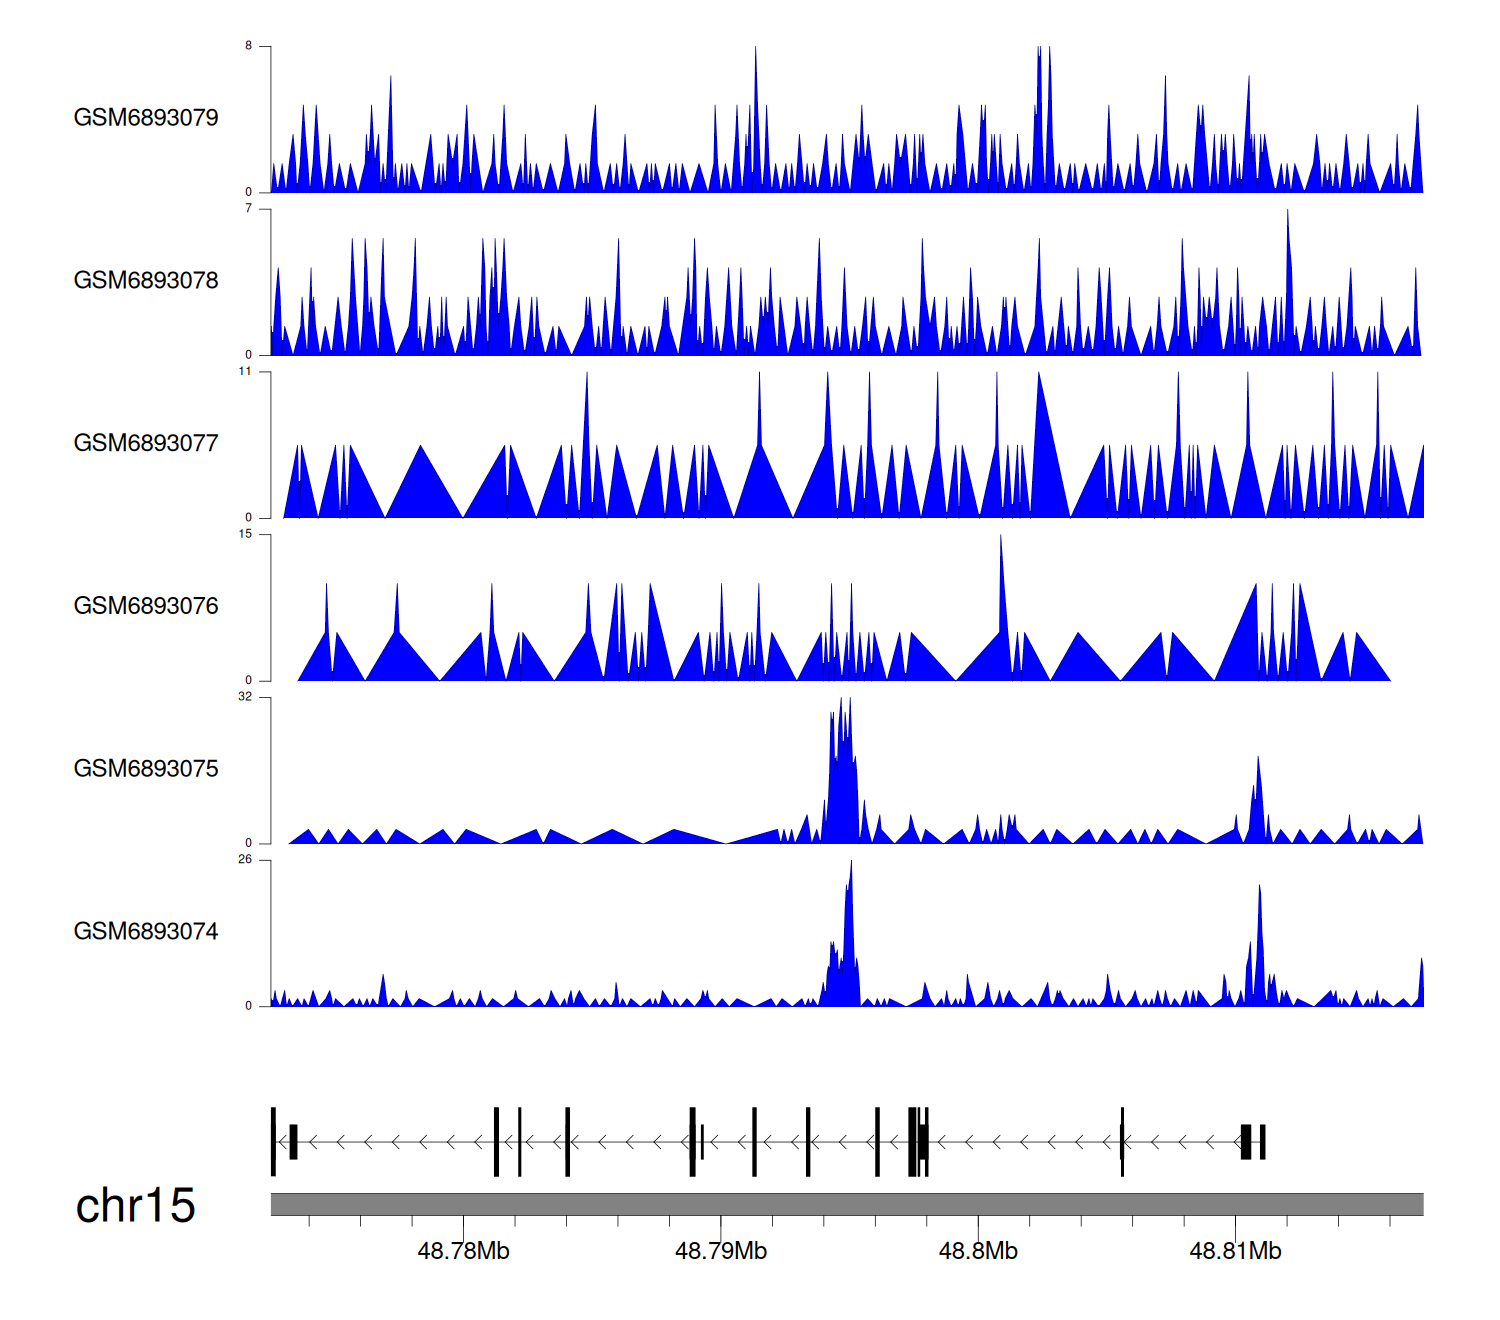Click the y-axis maximum value 32
Viewport: 1500px width, 1320px height.
[245, 697]
